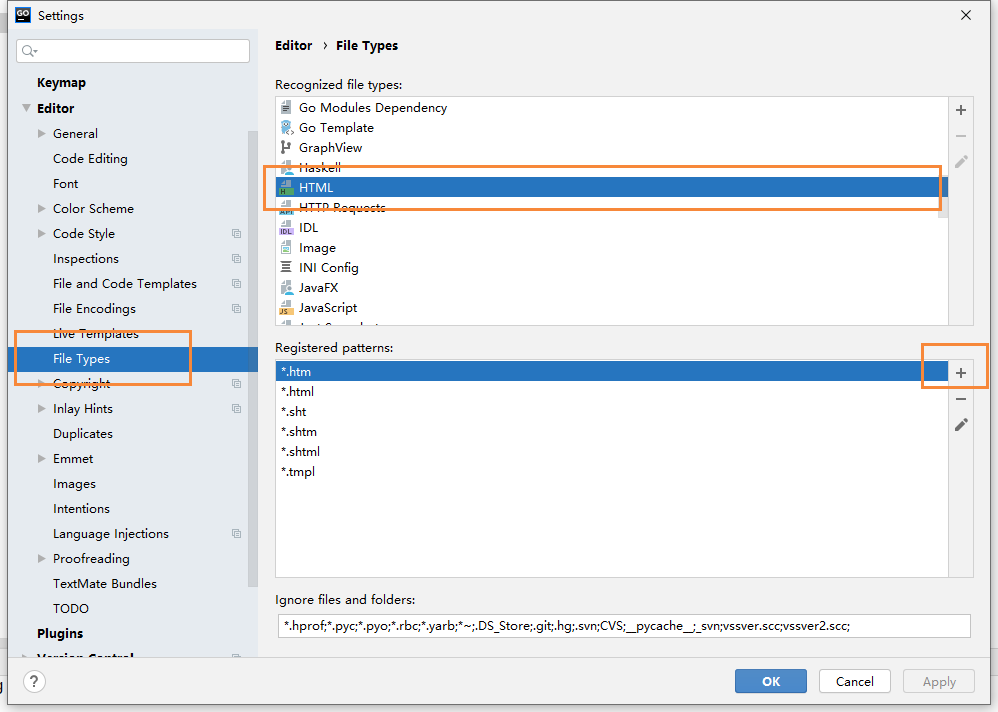This screenshot has width=998, height=712.
Task: Remove the selected registered pattern with minus
Action: coord(961,399)
